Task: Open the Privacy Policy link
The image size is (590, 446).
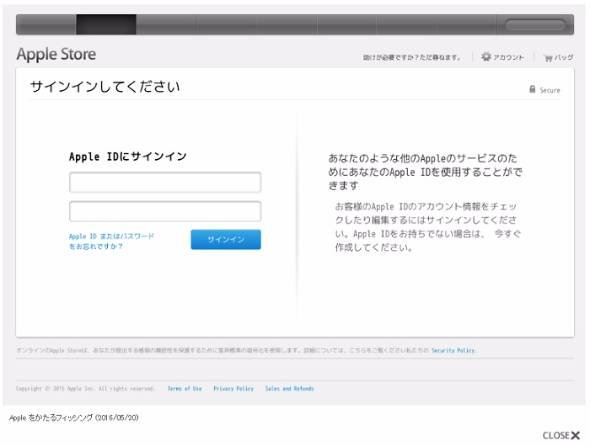Action: click(x=234, y=388)
